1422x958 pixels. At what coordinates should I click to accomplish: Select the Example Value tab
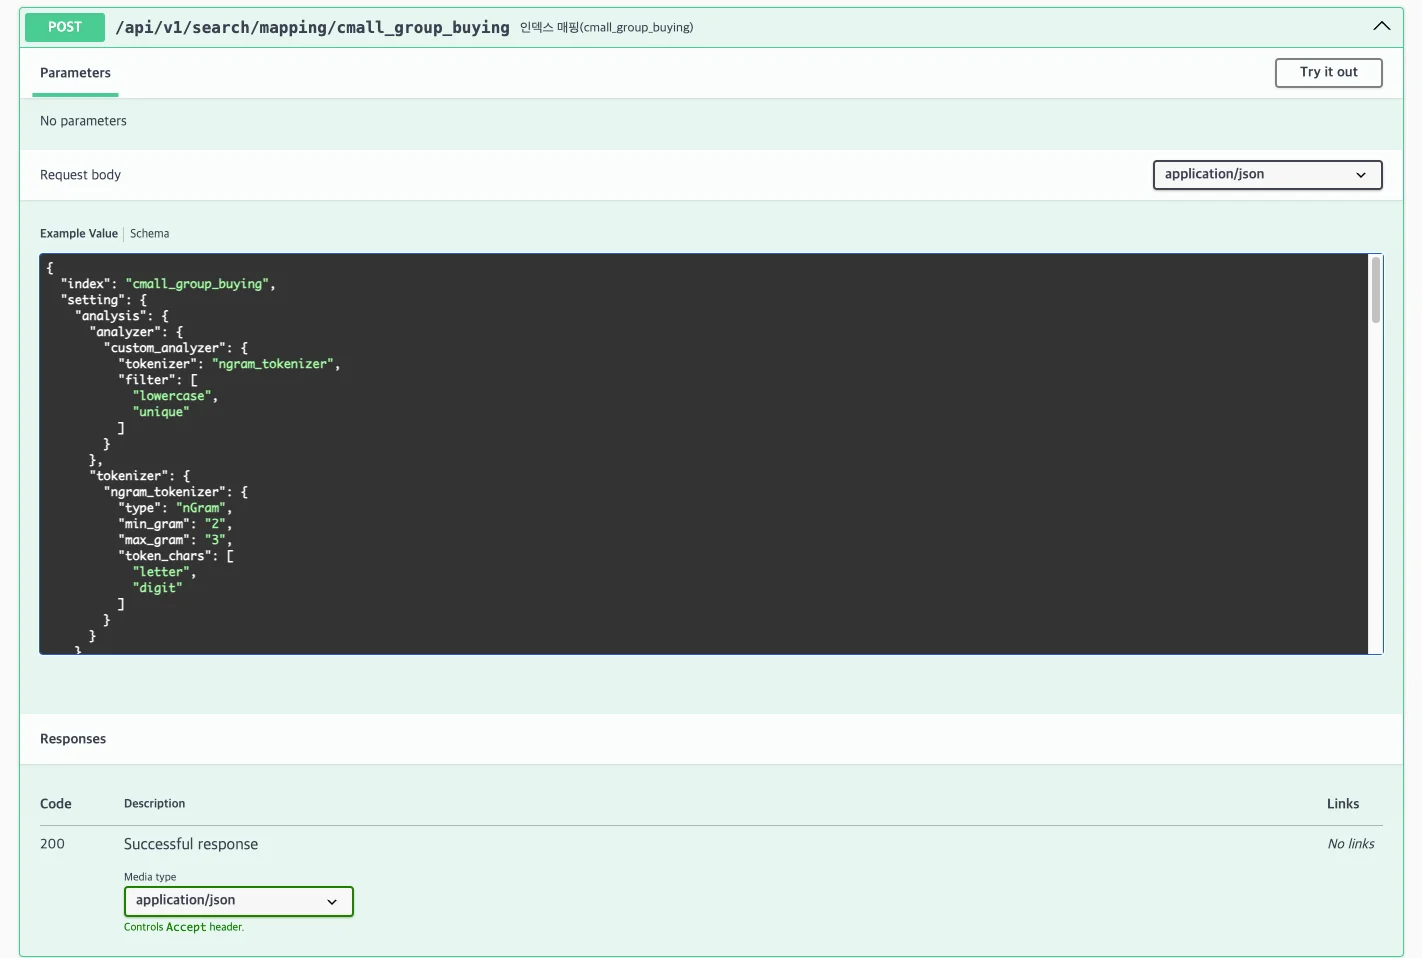[x=79, y=234]
